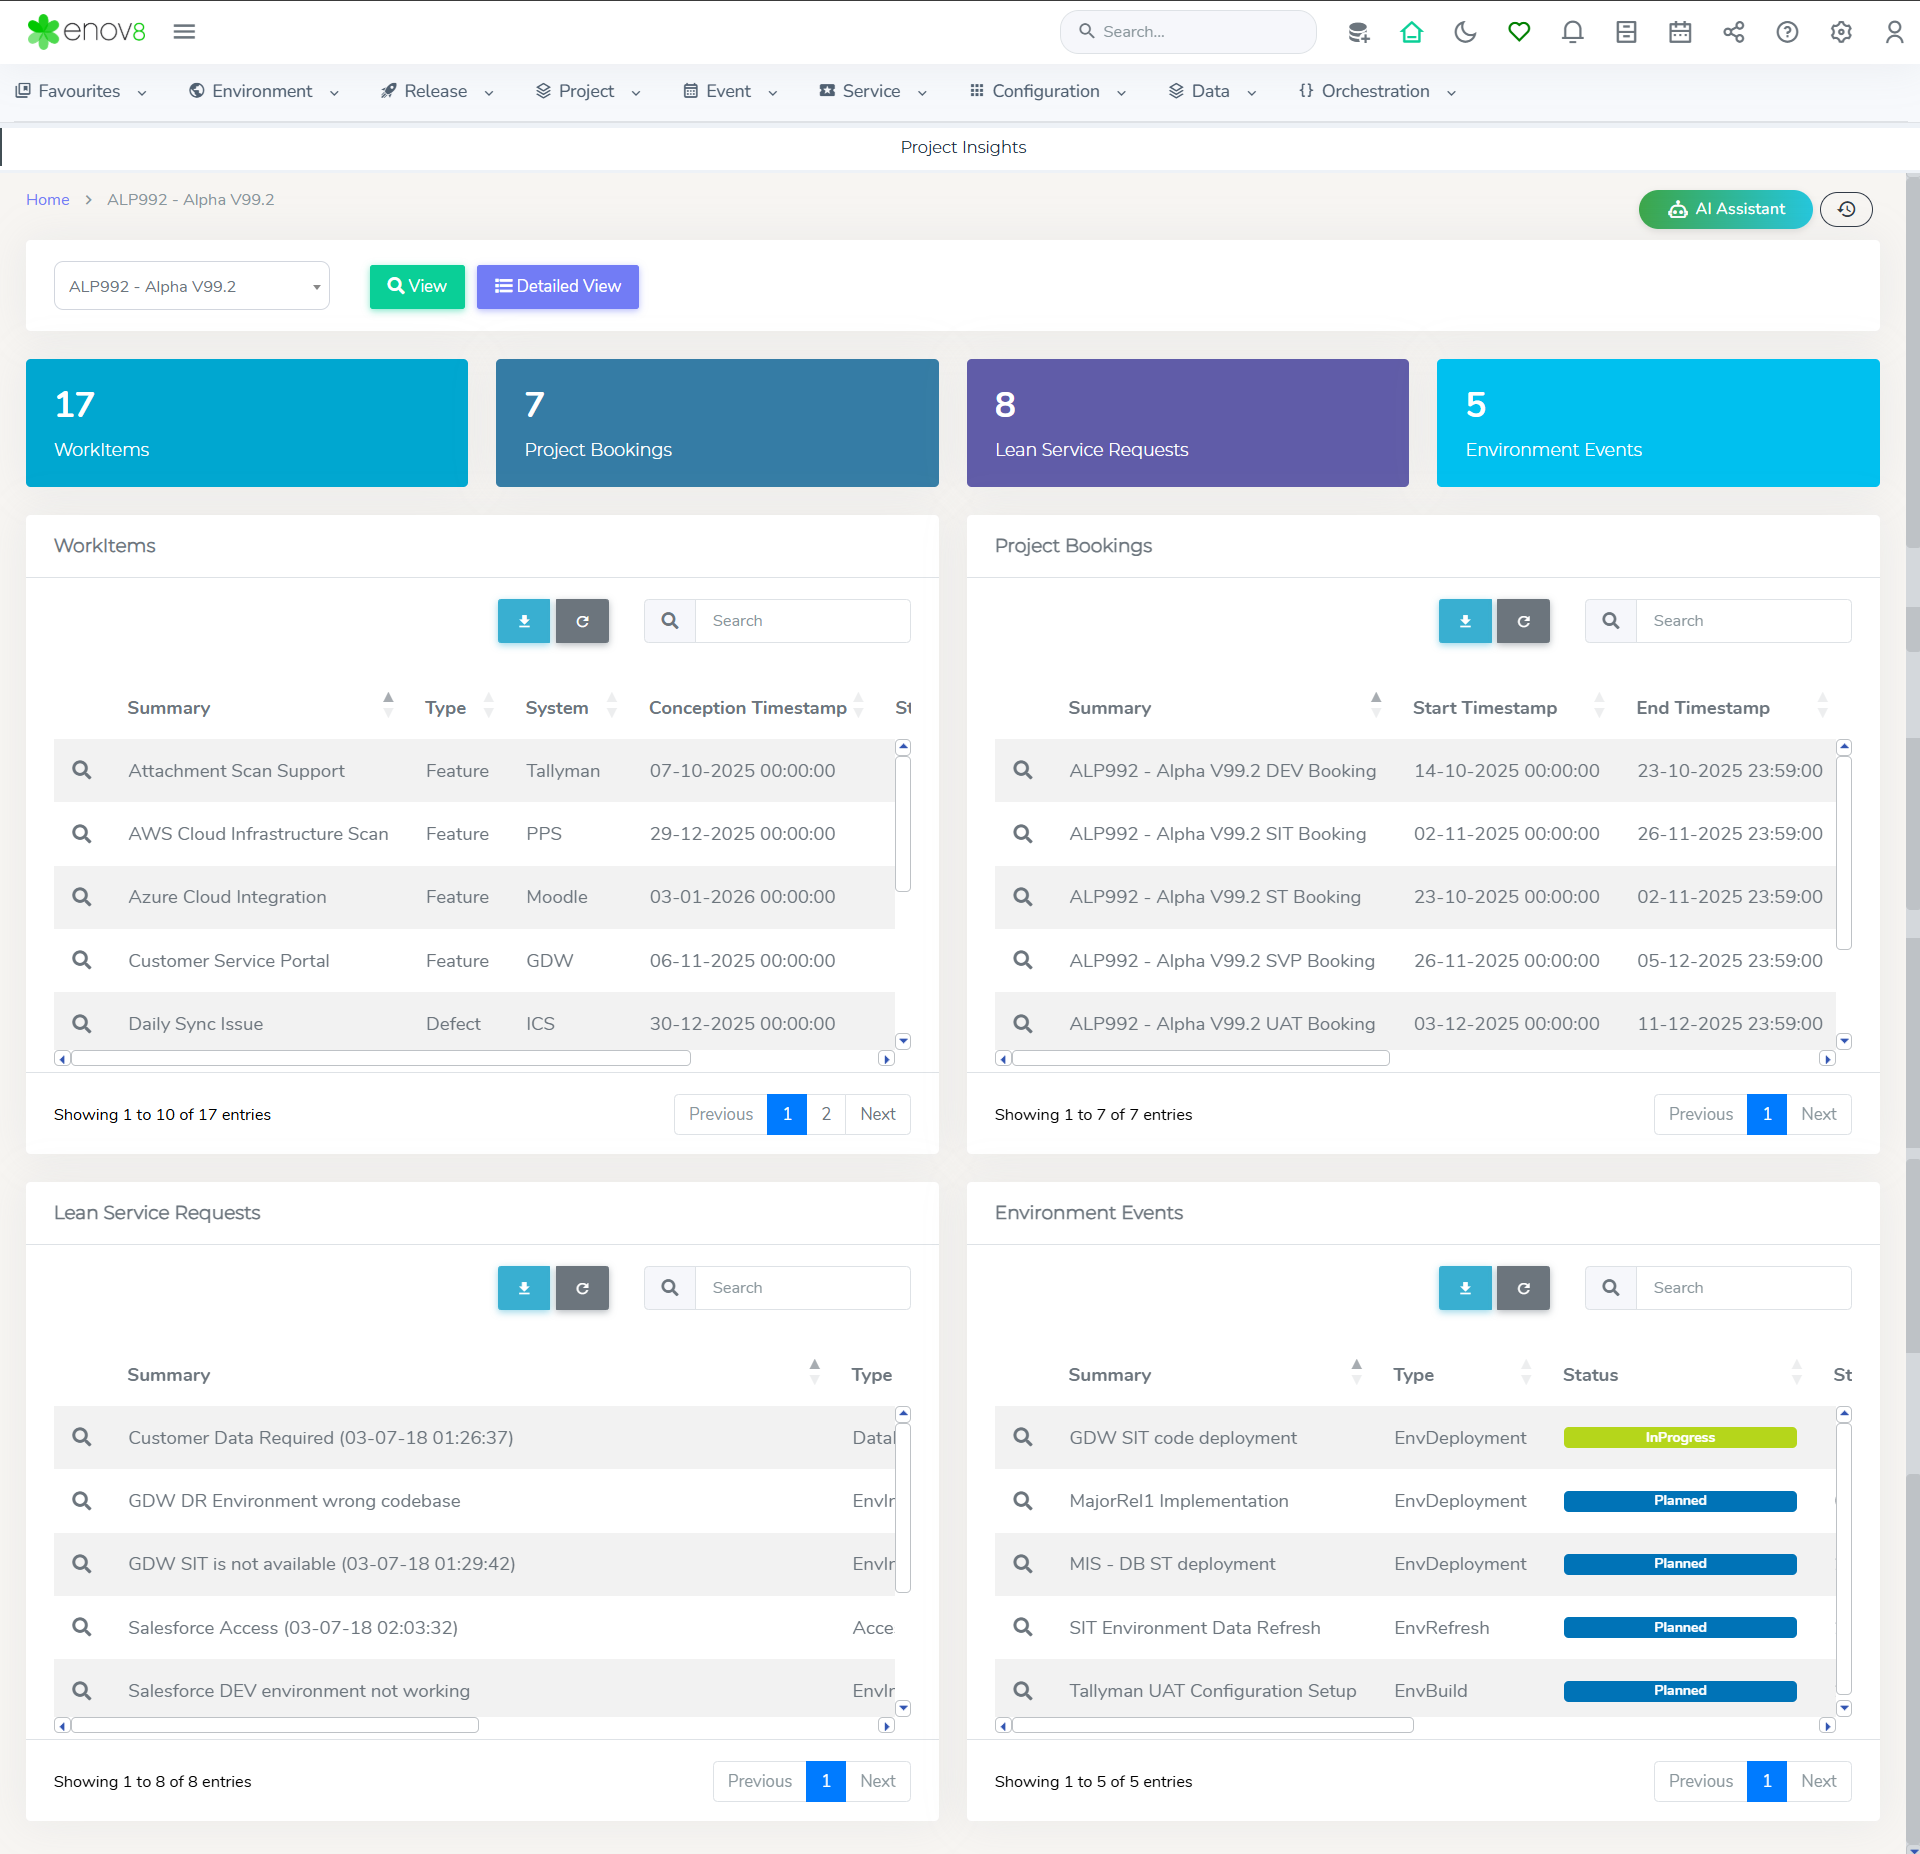Image resolution: width=1920 pixels, height=1854 pixels.
Task: Download WorkItems table data
Action: [523, 621]
